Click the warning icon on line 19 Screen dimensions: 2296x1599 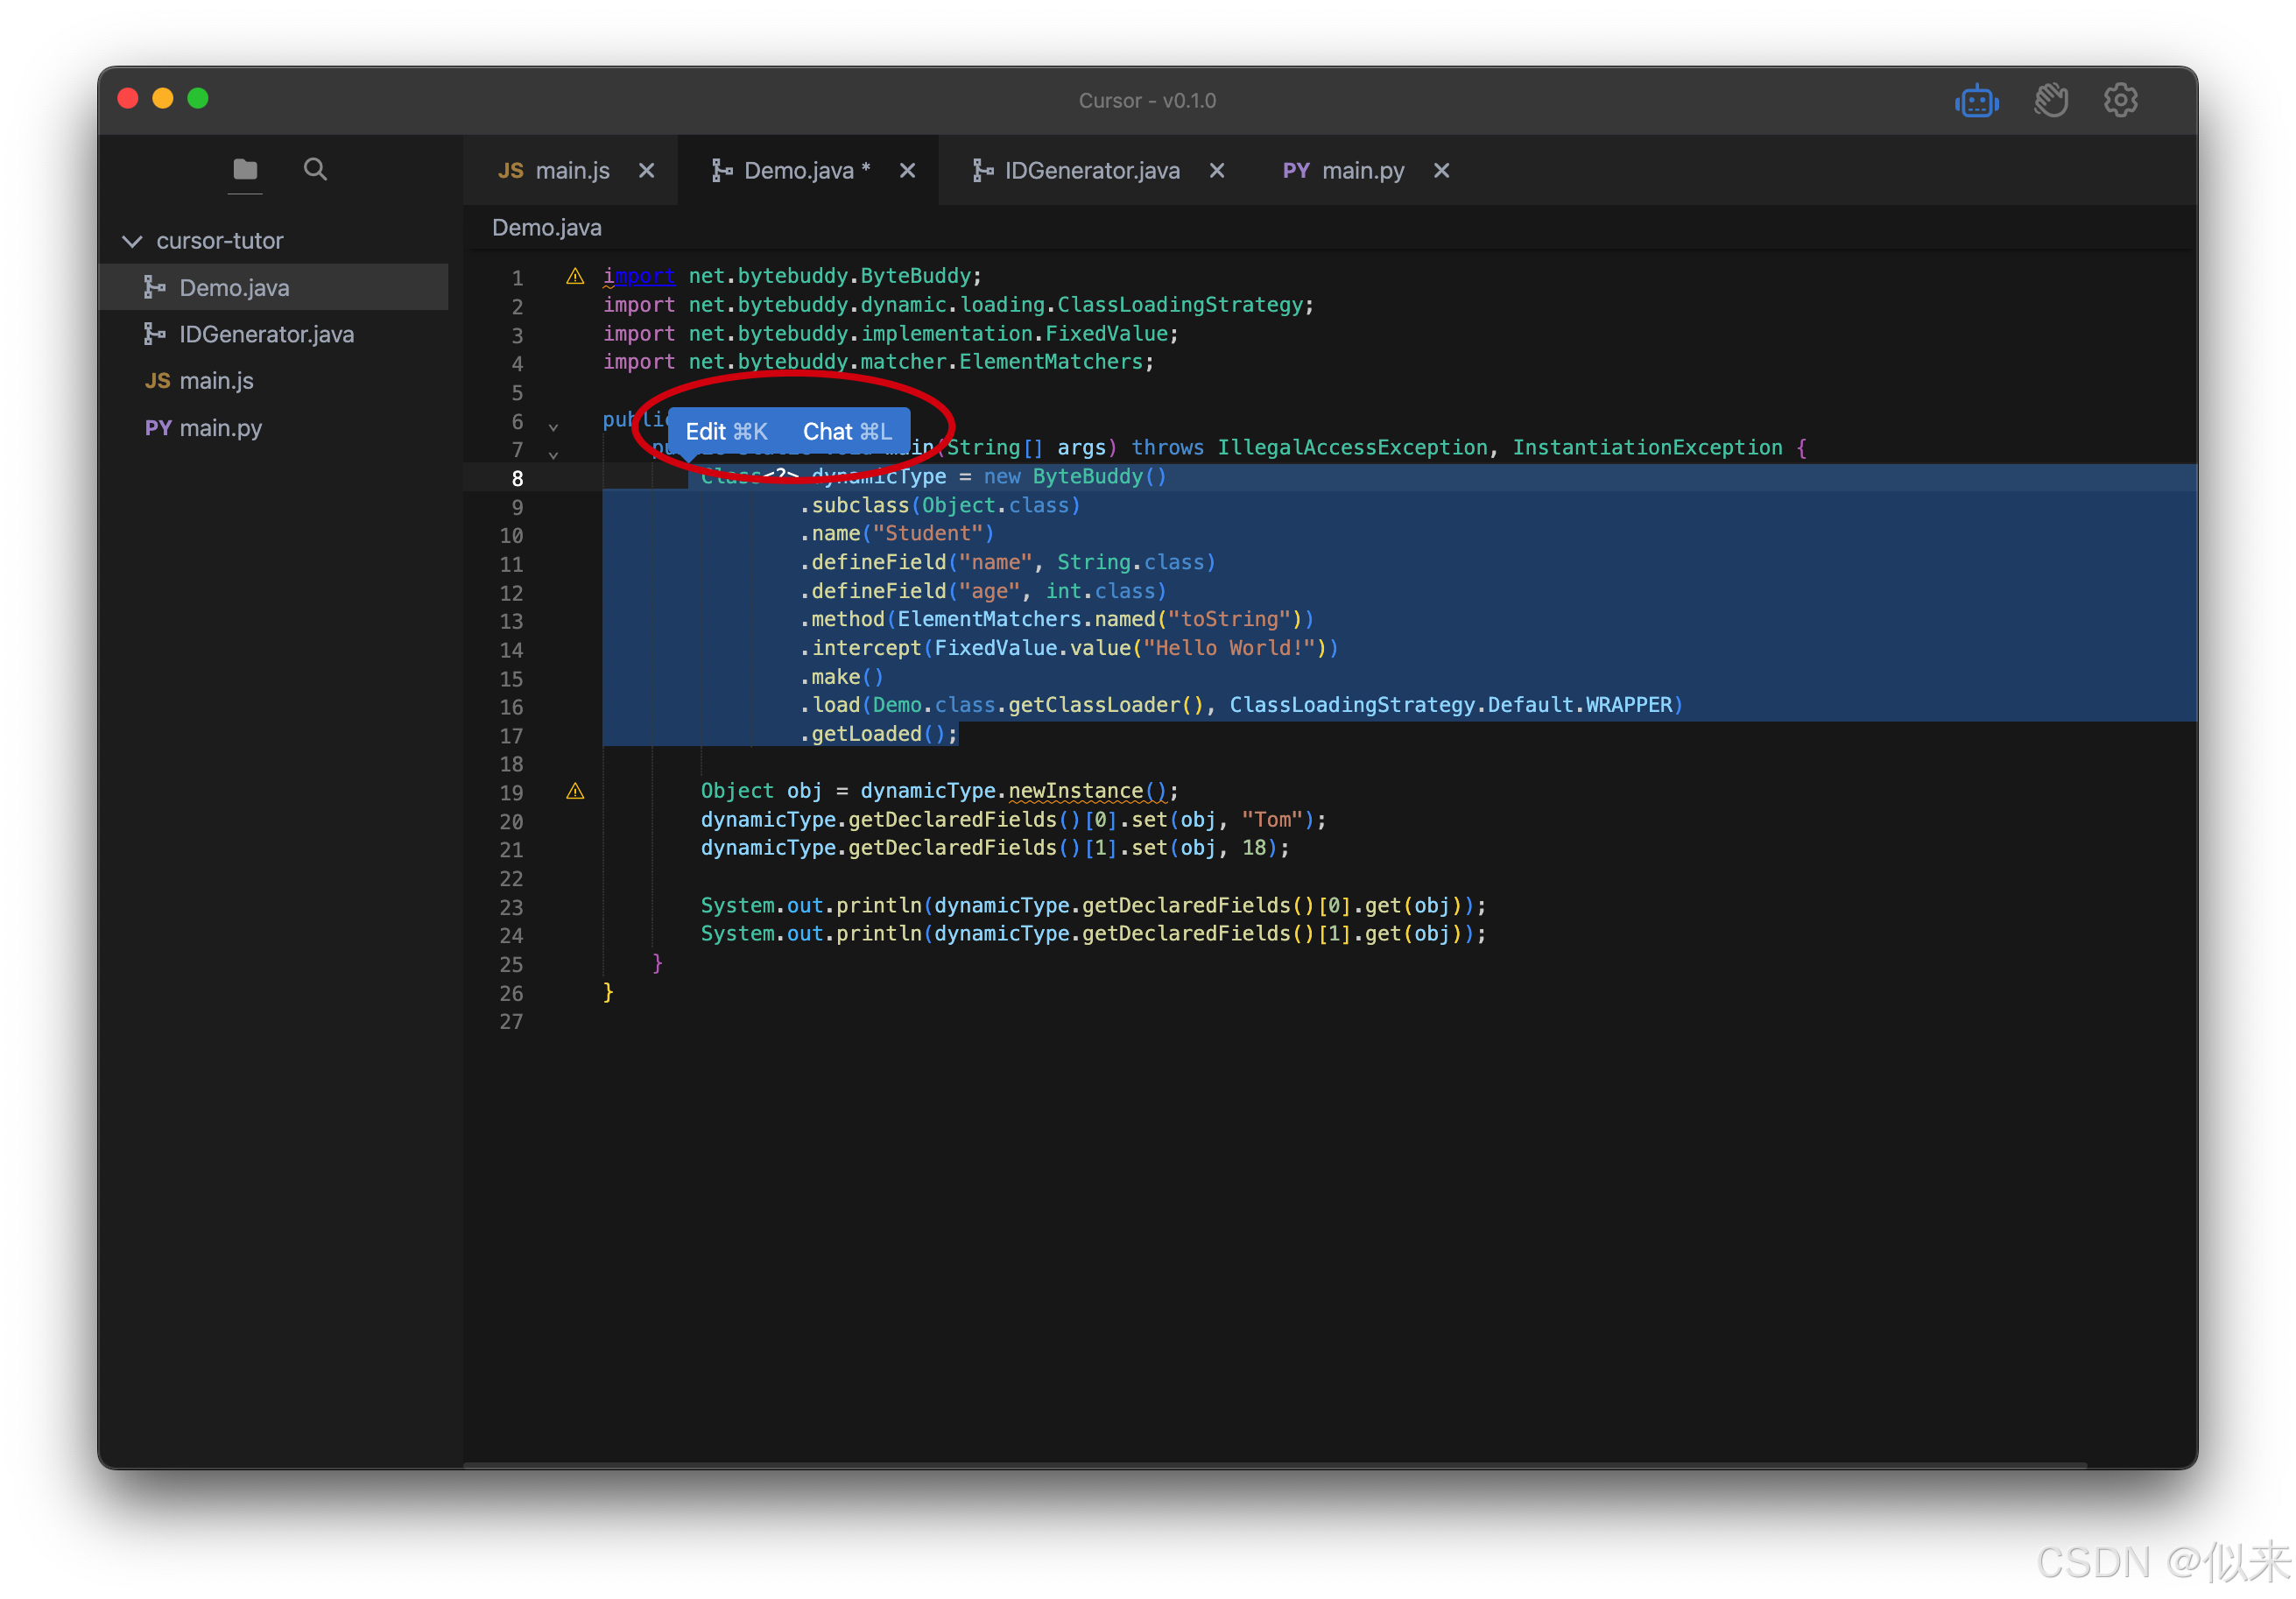[x=575, y=792]
